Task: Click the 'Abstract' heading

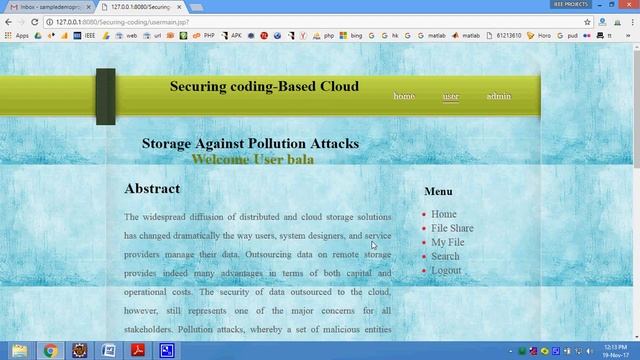Action: coord(152,189)
